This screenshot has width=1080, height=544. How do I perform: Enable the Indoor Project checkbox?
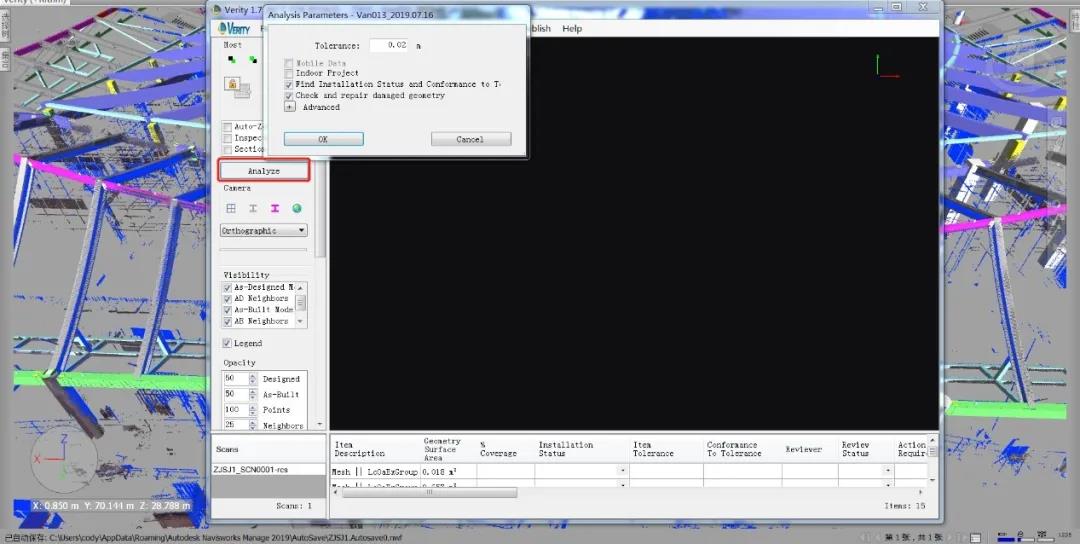289,73
